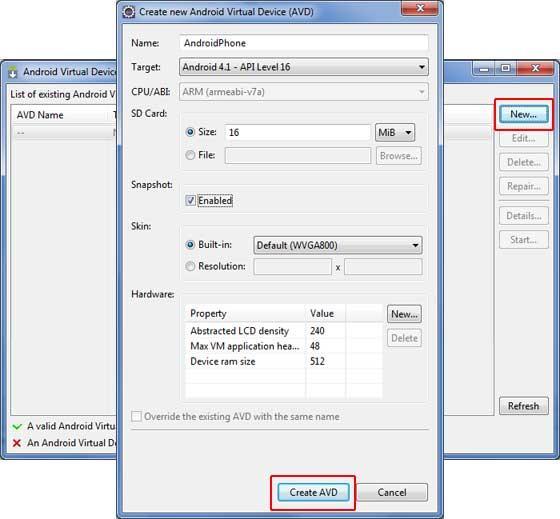Open the Default (WVGA800) skin dropdown
560x519 pixels.
point(338,245)
